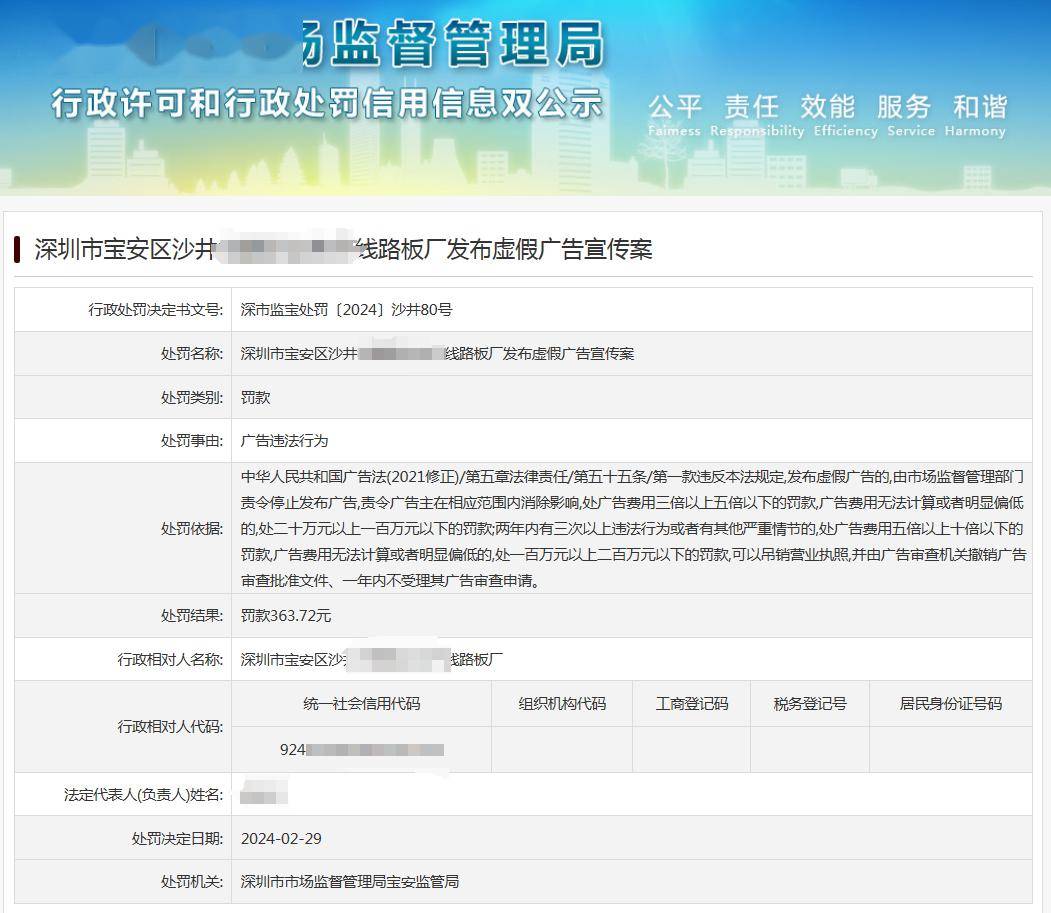Click the 法定代表人(负责人)姓名 label

coord(143,795)
